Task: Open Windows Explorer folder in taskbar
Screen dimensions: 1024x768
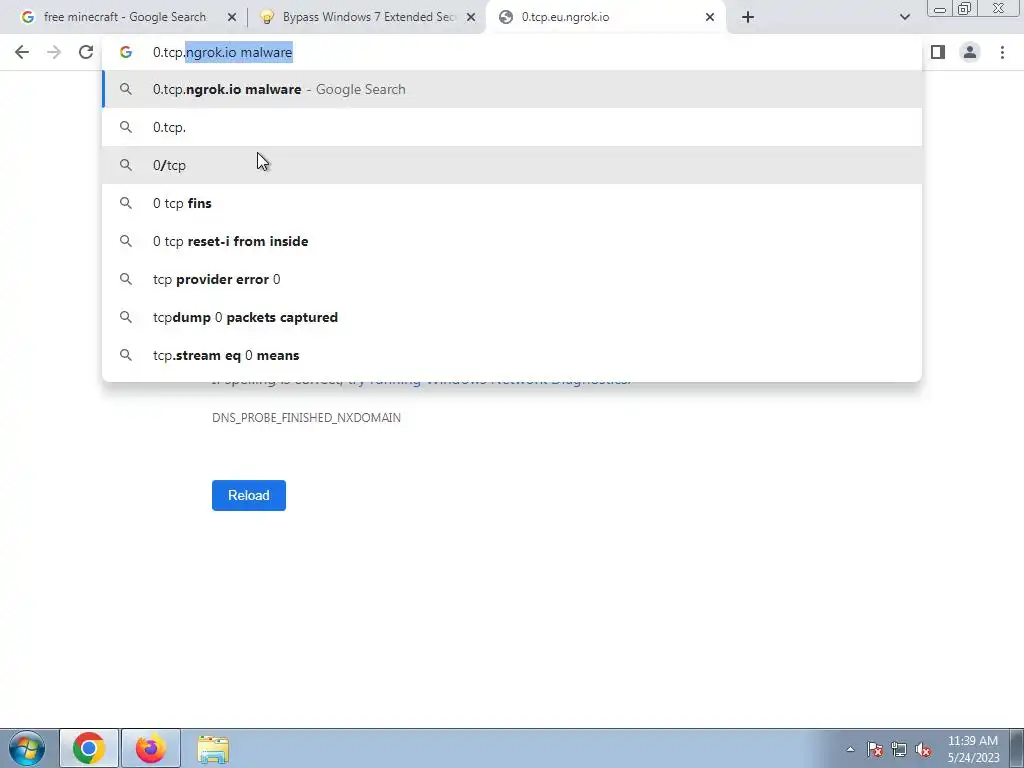Action: point(213,748)
